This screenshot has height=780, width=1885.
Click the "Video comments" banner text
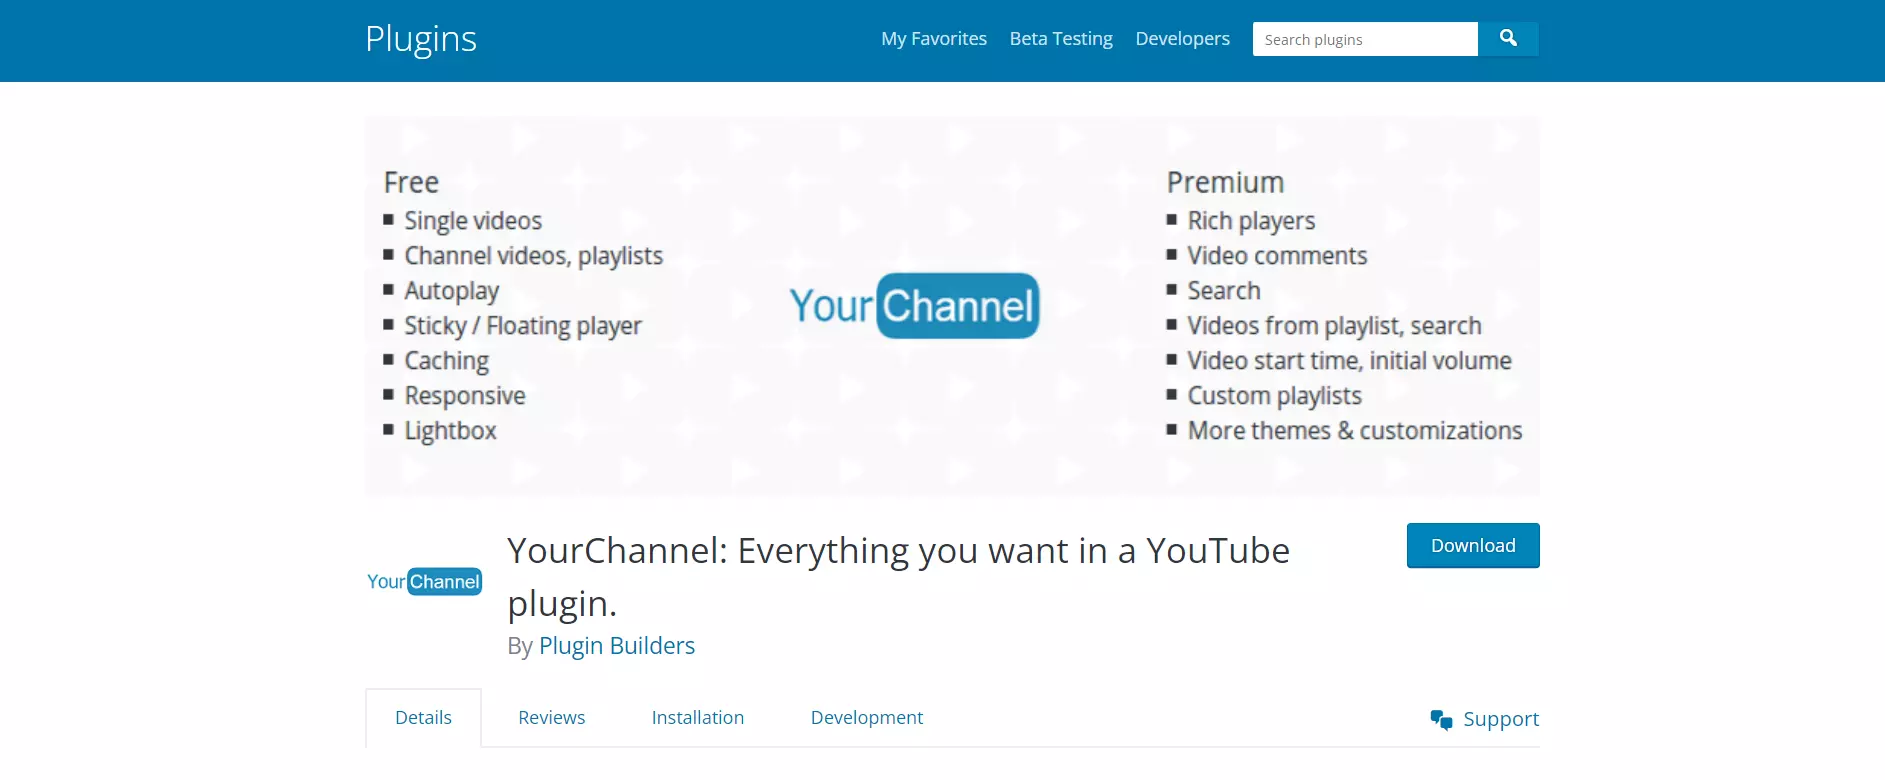(1277, 256)
